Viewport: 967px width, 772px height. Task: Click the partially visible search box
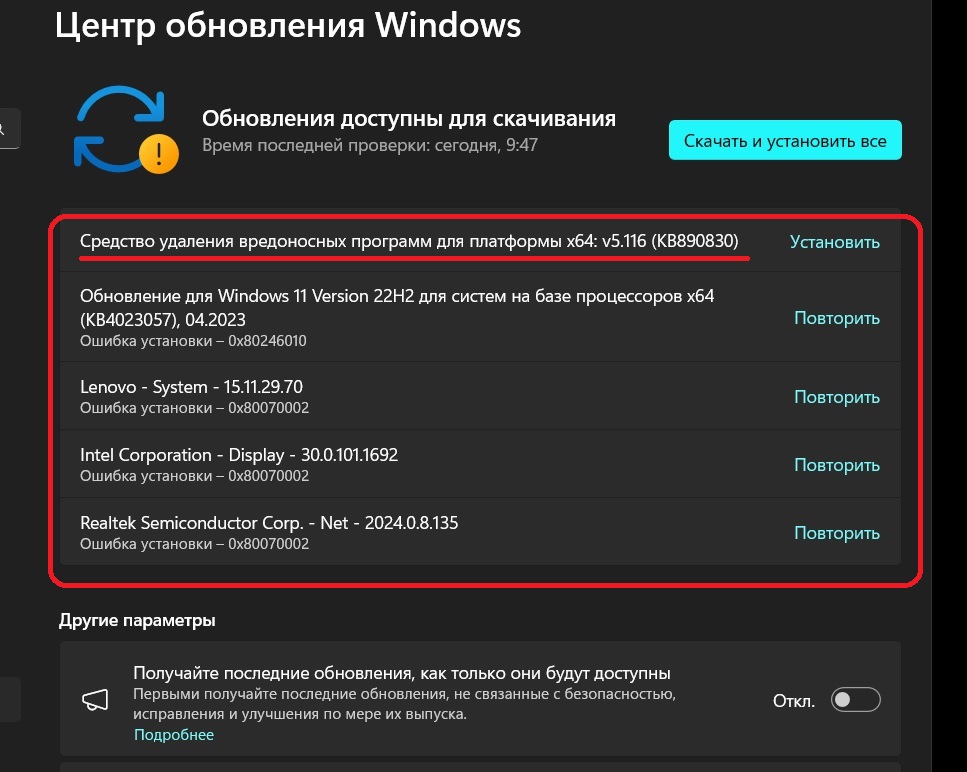tap(8, 128)
